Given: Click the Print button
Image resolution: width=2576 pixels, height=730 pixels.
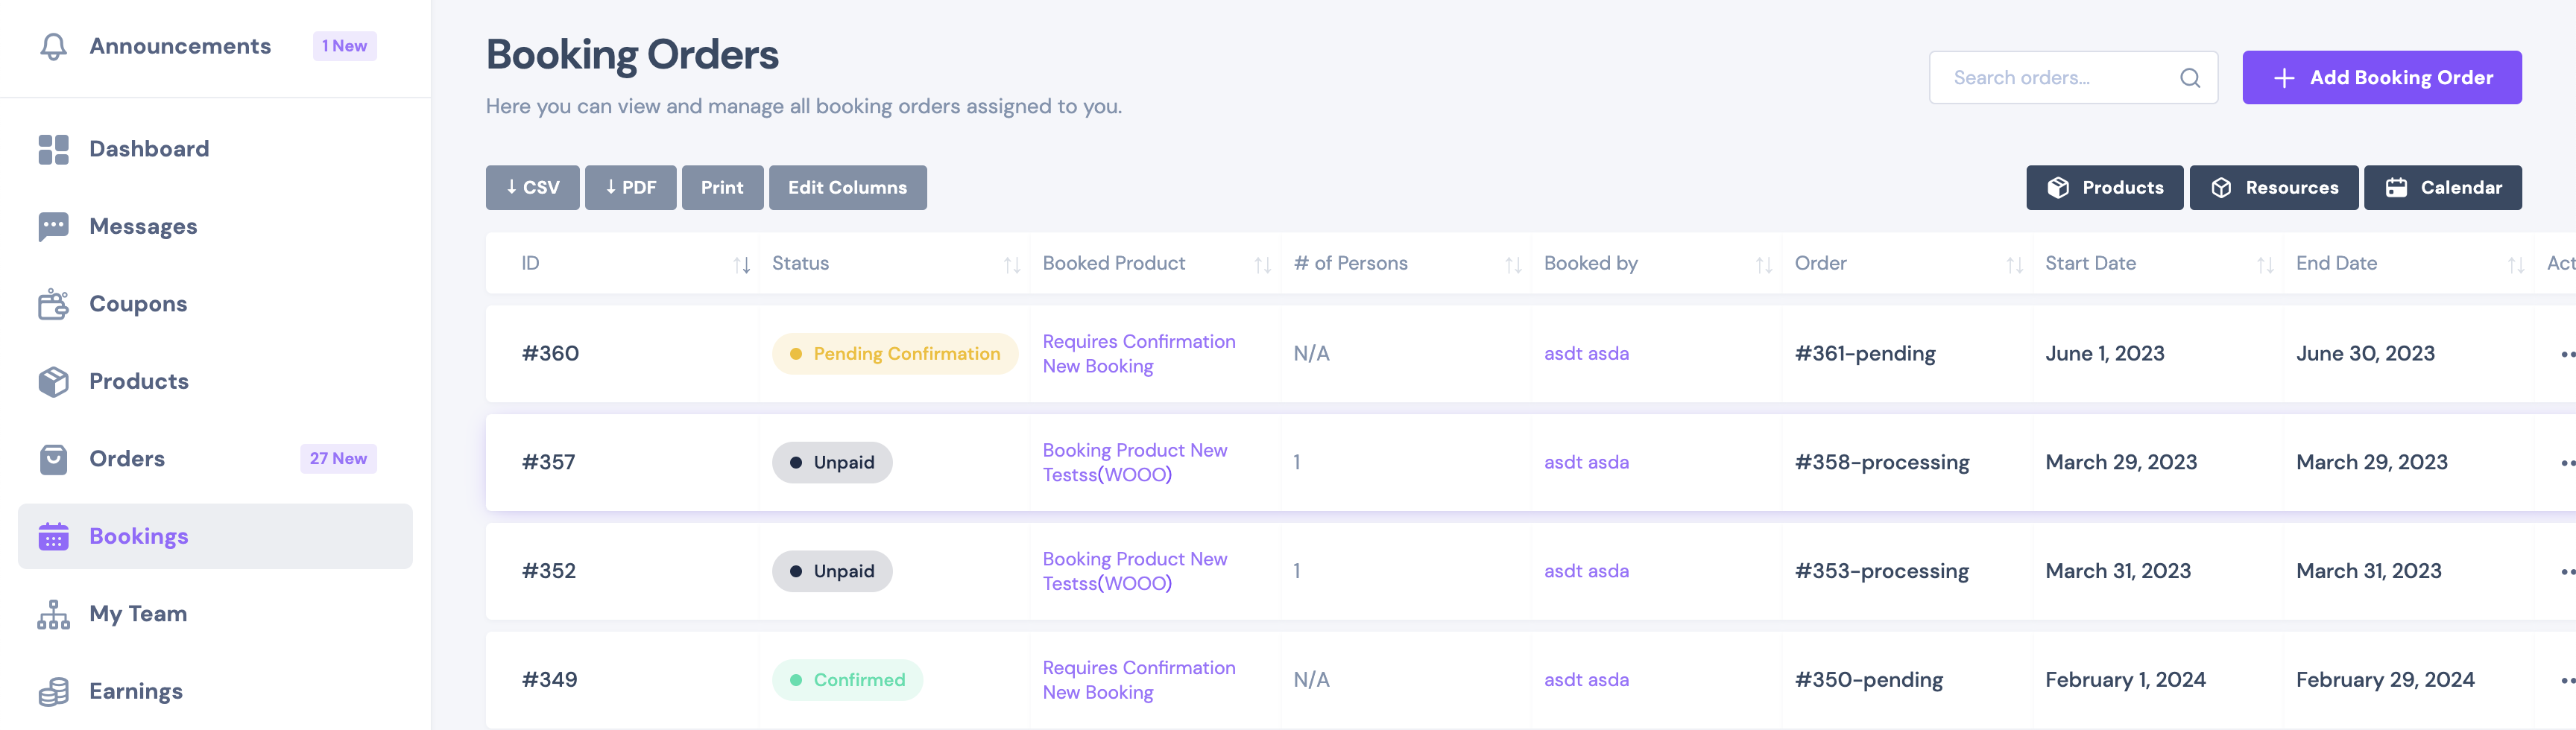Looking at the screenshot, I should click(x=722, y=188).
